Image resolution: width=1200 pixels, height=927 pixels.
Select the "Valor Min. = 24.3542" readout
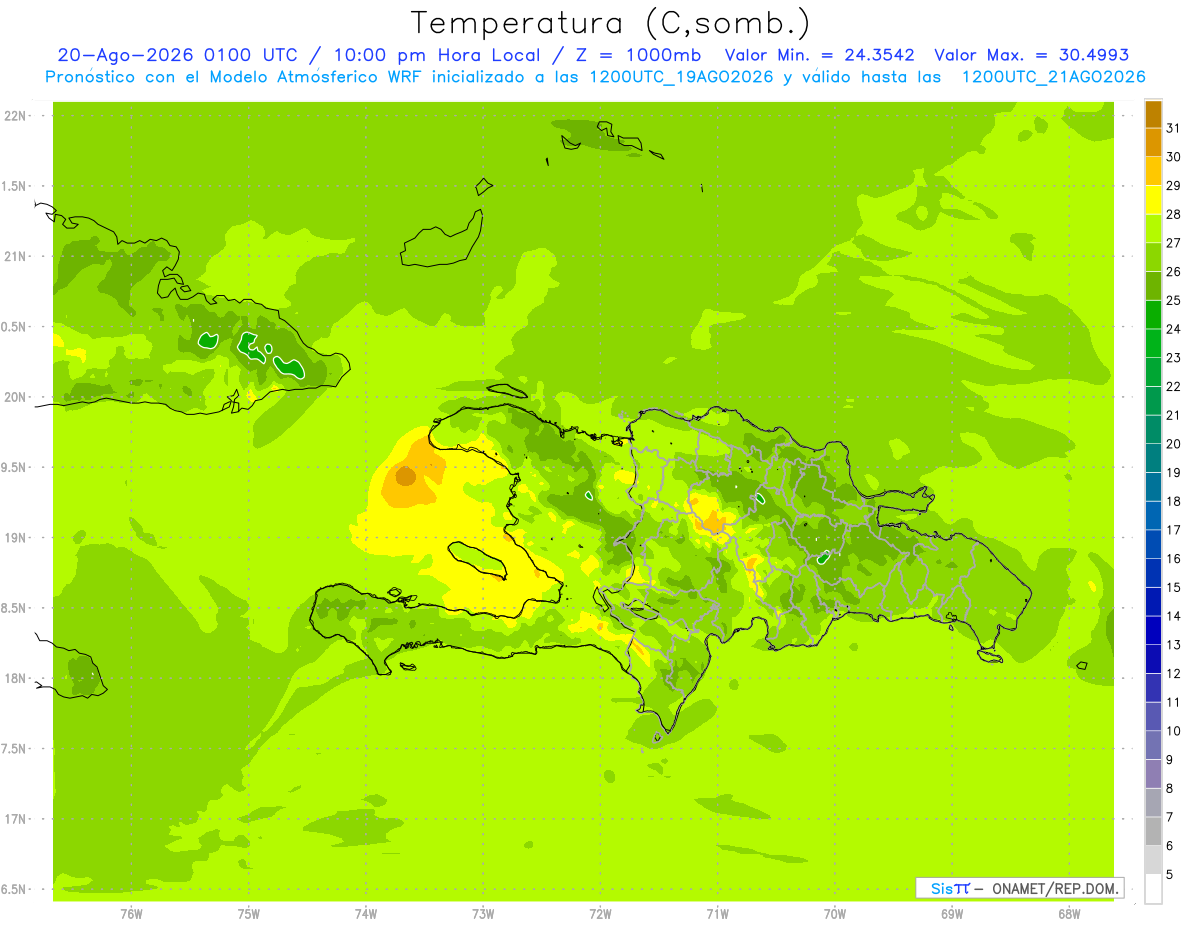[x=820, y=55]
